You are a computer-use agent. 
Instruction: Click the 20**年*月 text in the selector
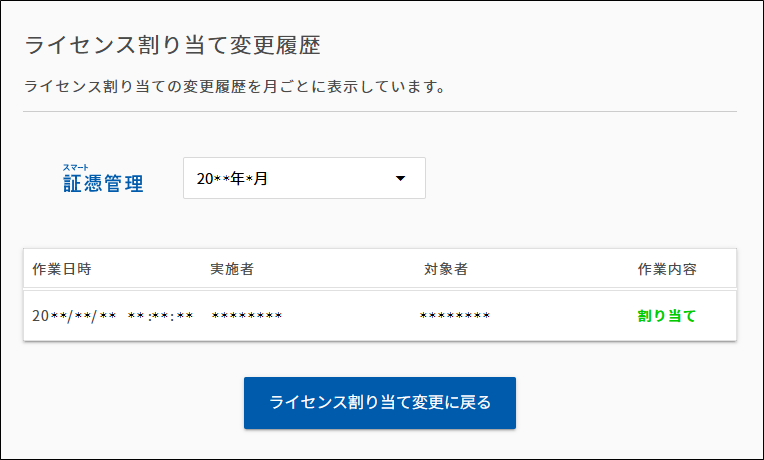click(x=233, y=178)
